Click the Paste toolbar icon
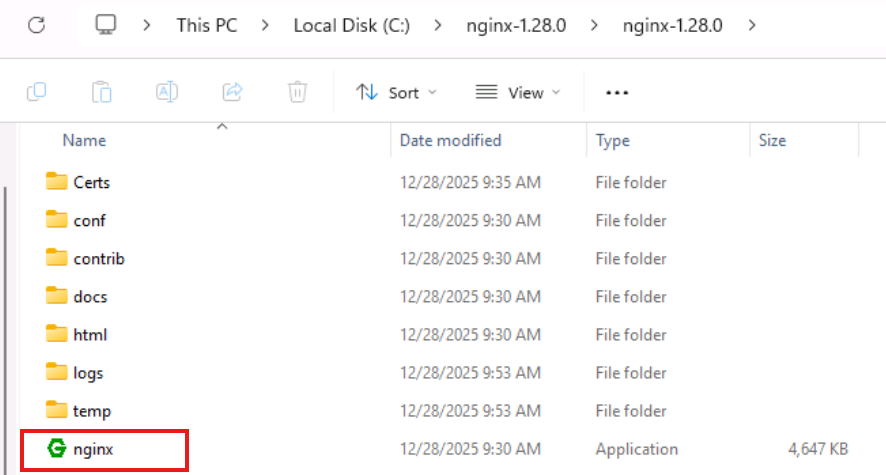Viewport: 886px width, 475px height. (102, 91)
